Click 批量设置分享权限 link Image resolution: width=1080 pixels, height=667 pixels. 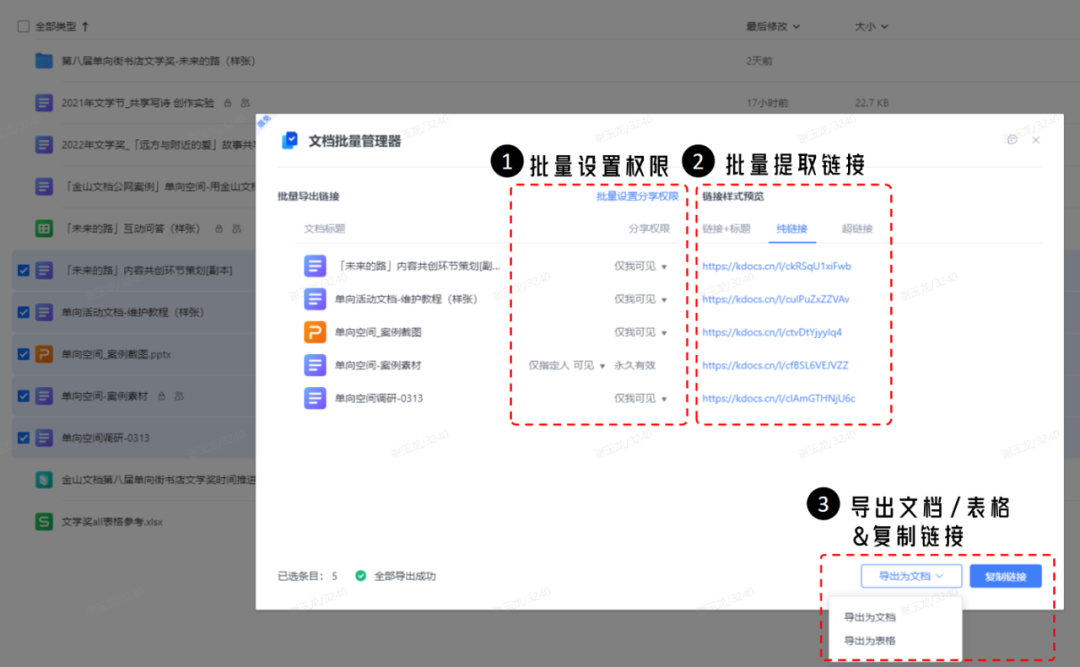[637, 196]
